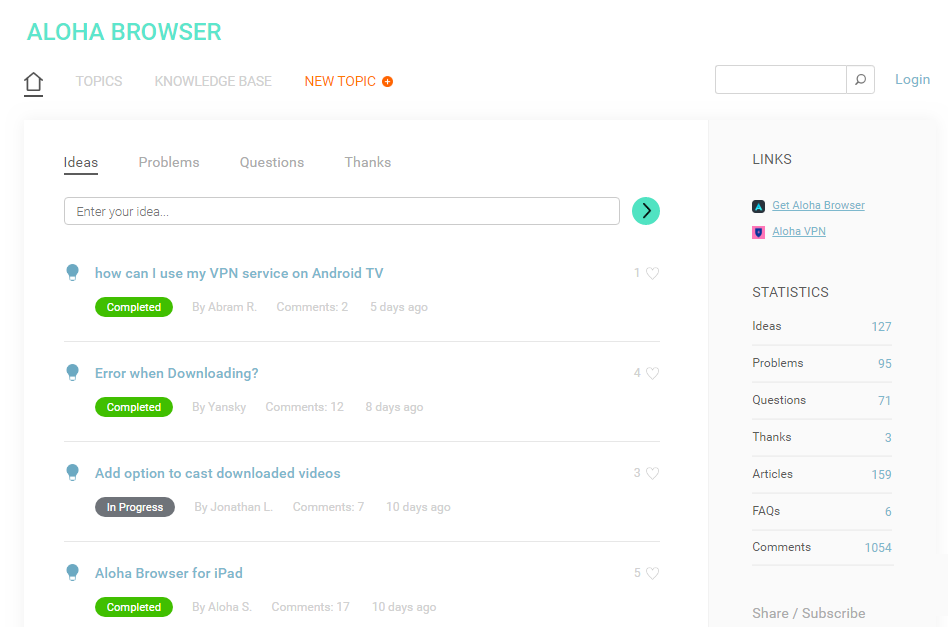The image size is (948, 627).
Task: Click Completed badge on Error when Downloading
Action: (x=134, y=407)
